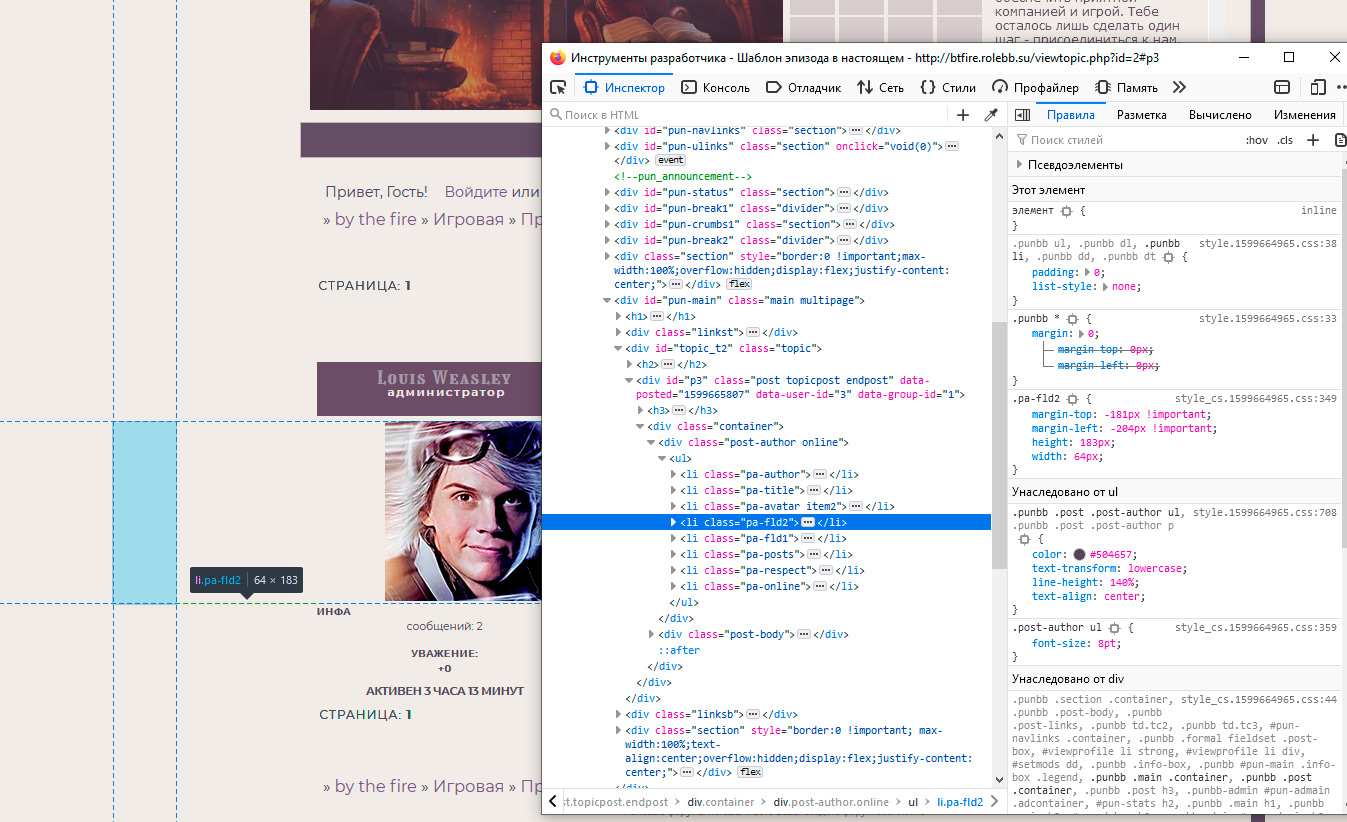The image size is (1347, 822).
Task: Toggle responsive design mode icon
Action: pyautogui.click(x=1318, y=87)
